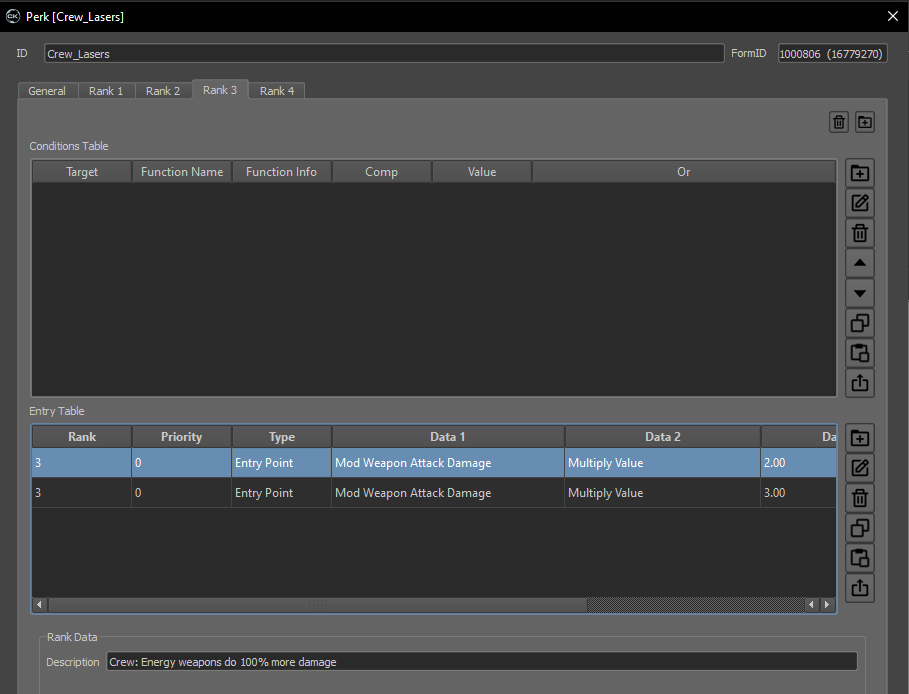Open the Rank 2 tab

(163, 91)
